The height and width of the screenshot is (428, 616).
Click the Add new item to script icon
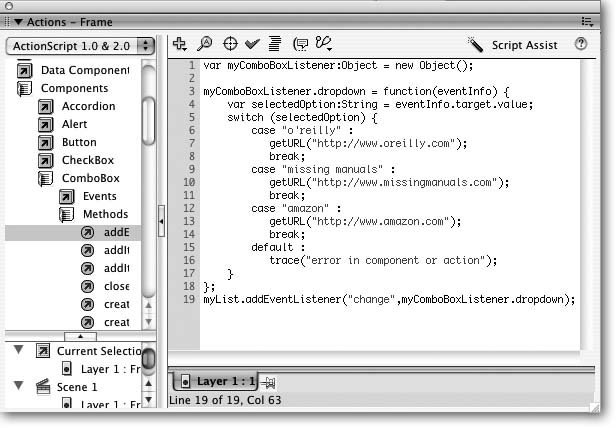click(180, 44)
